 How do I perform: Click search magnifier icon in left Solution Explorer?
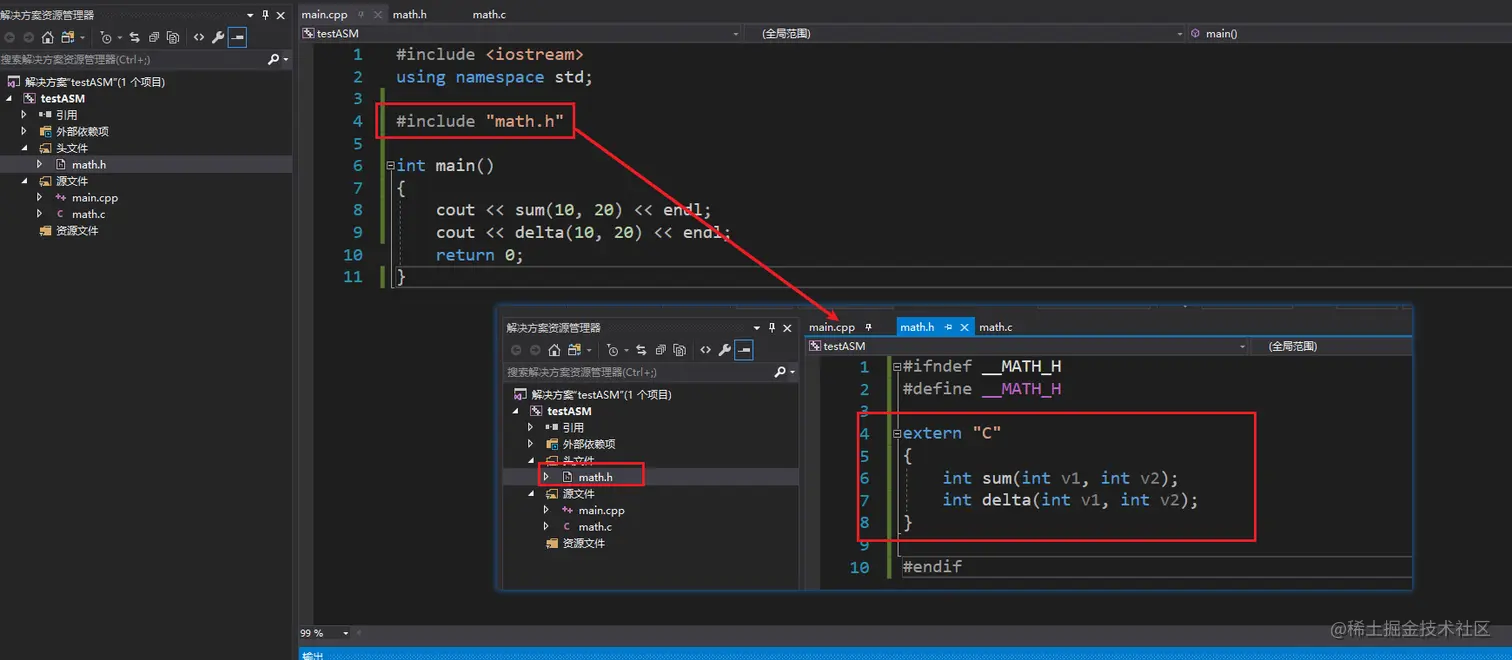point(274,59)
